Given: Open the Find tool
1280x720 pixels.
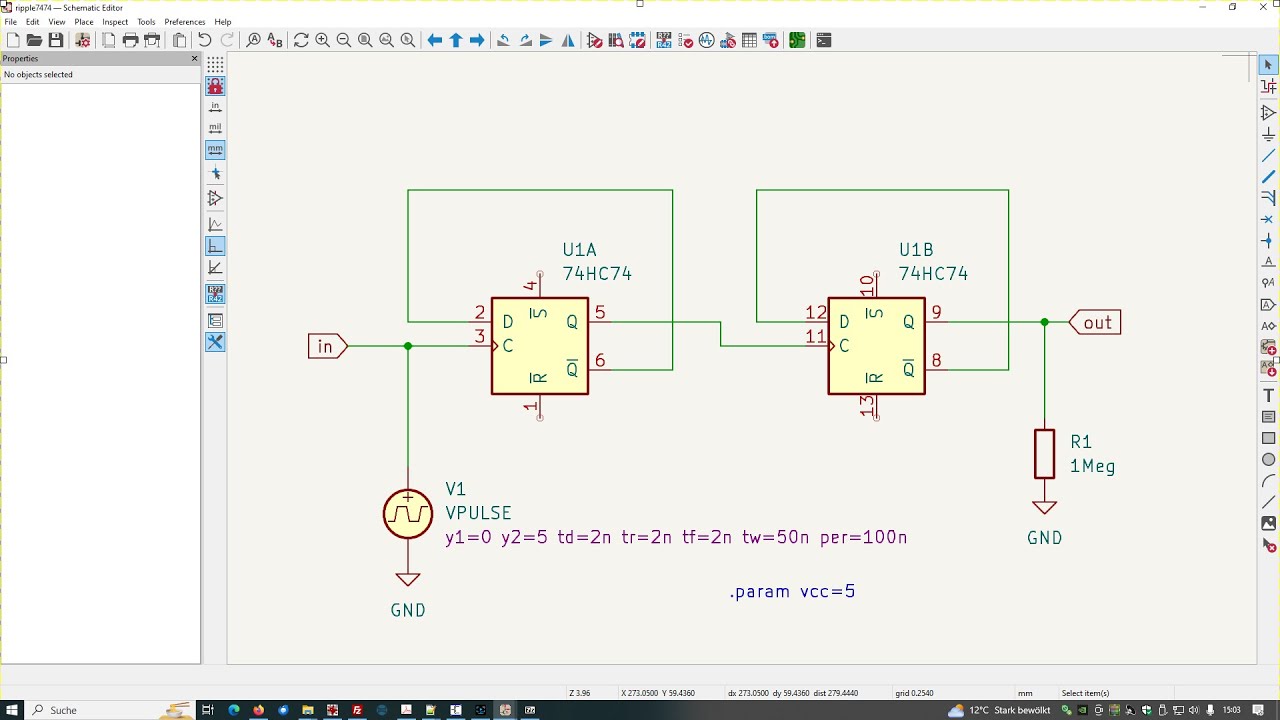Looking at the screenshot, I should 253,40.
